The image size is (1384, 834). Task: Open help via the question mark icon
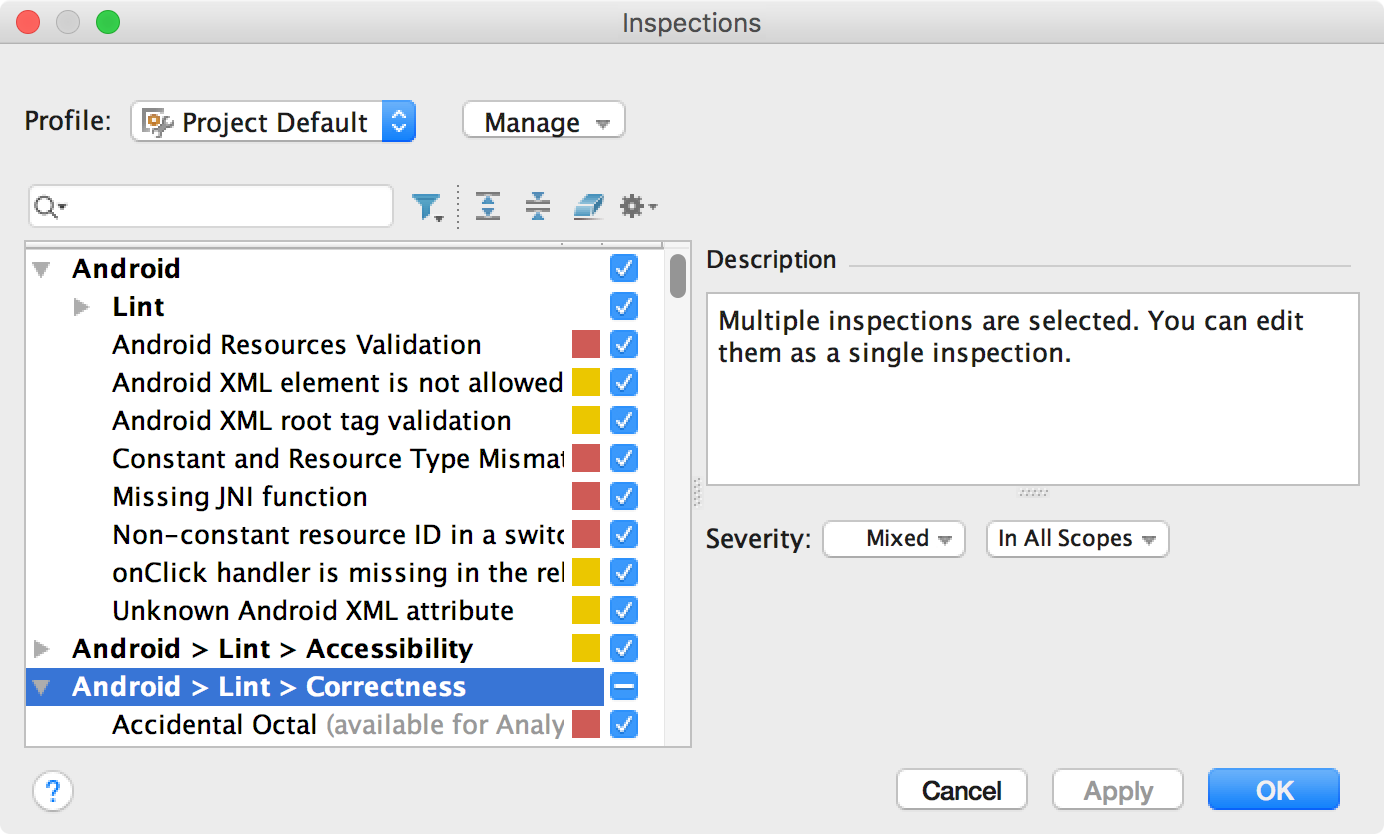click(x=53, y=790)
